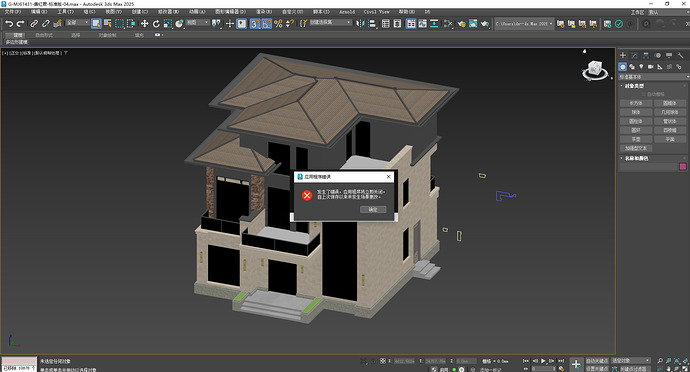The image size is (690, 372).
Task: Click the pink object color swatch
Action: point(683,166)
